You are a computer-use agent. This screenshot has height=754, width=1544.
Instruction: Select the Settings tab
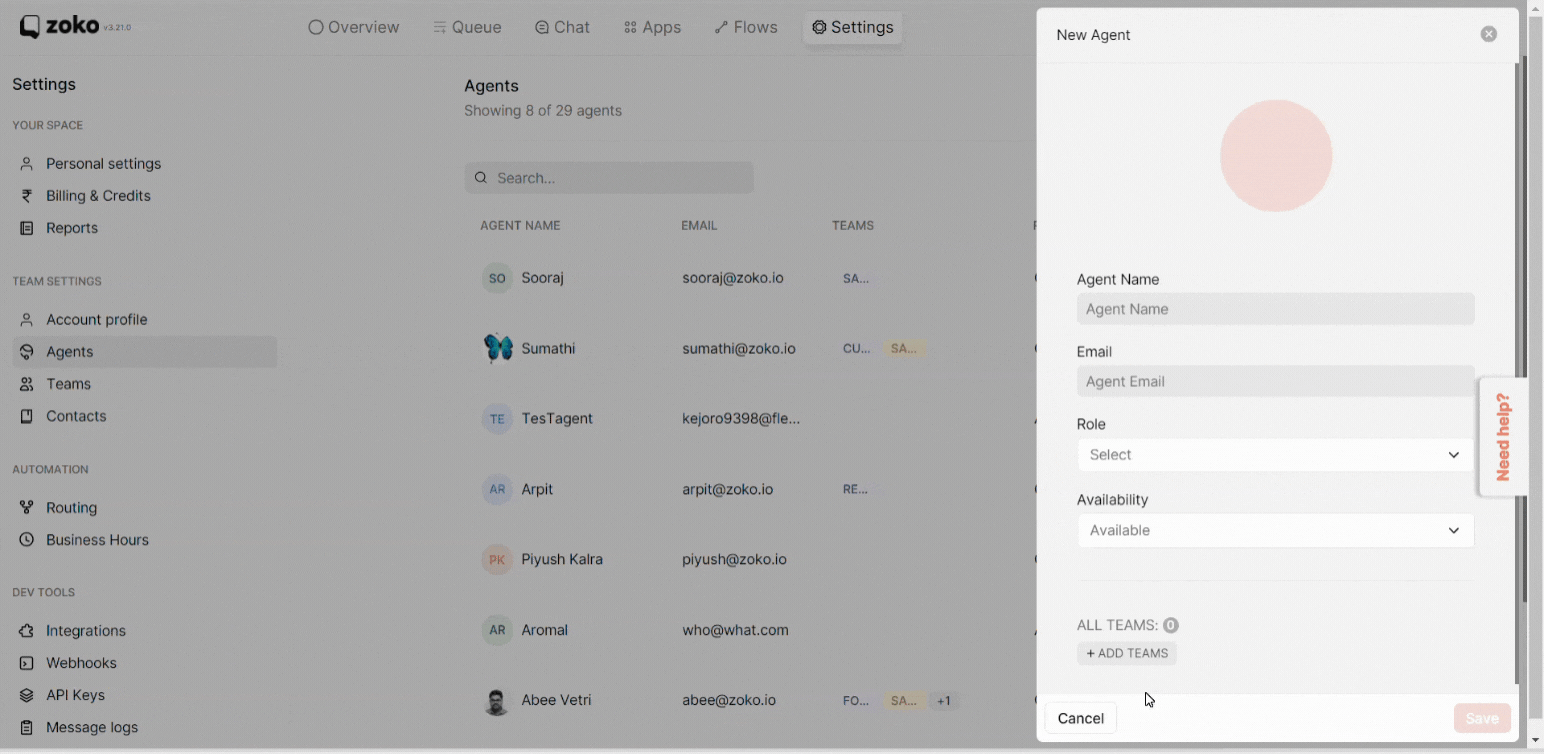click(x=853, y=27)
